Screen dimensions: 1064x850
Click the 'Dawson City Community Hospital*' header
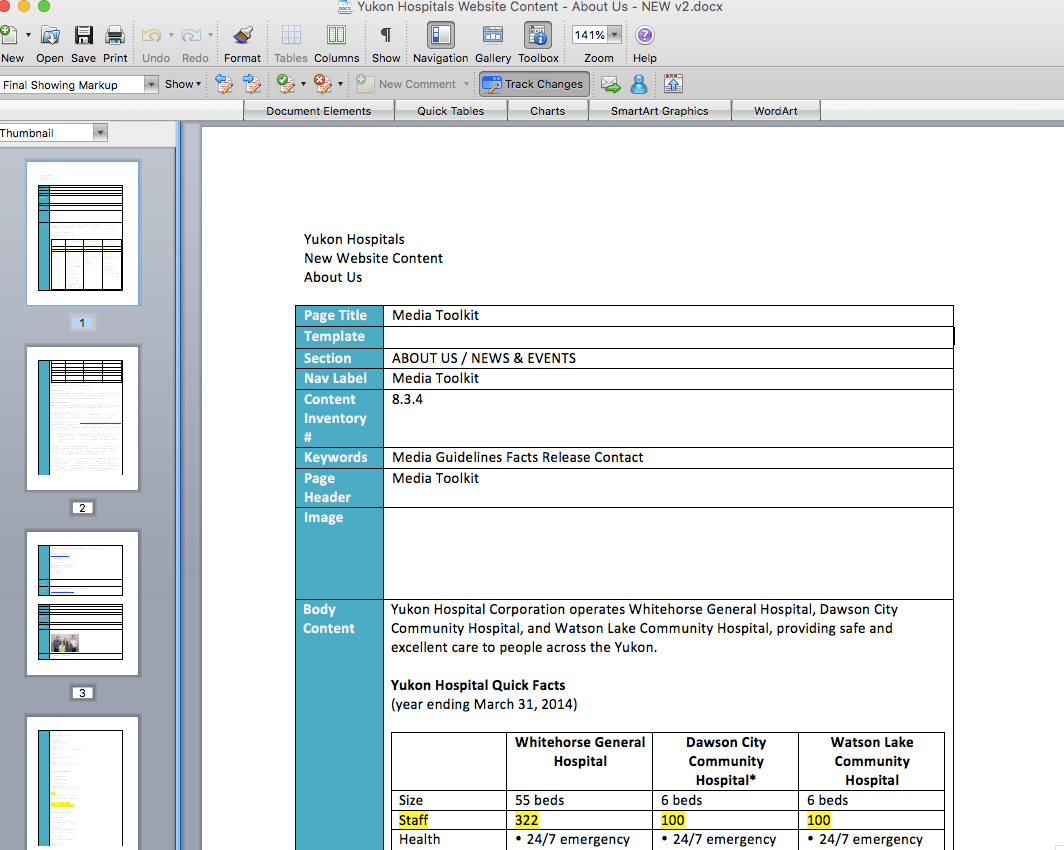tap(725, 761)
